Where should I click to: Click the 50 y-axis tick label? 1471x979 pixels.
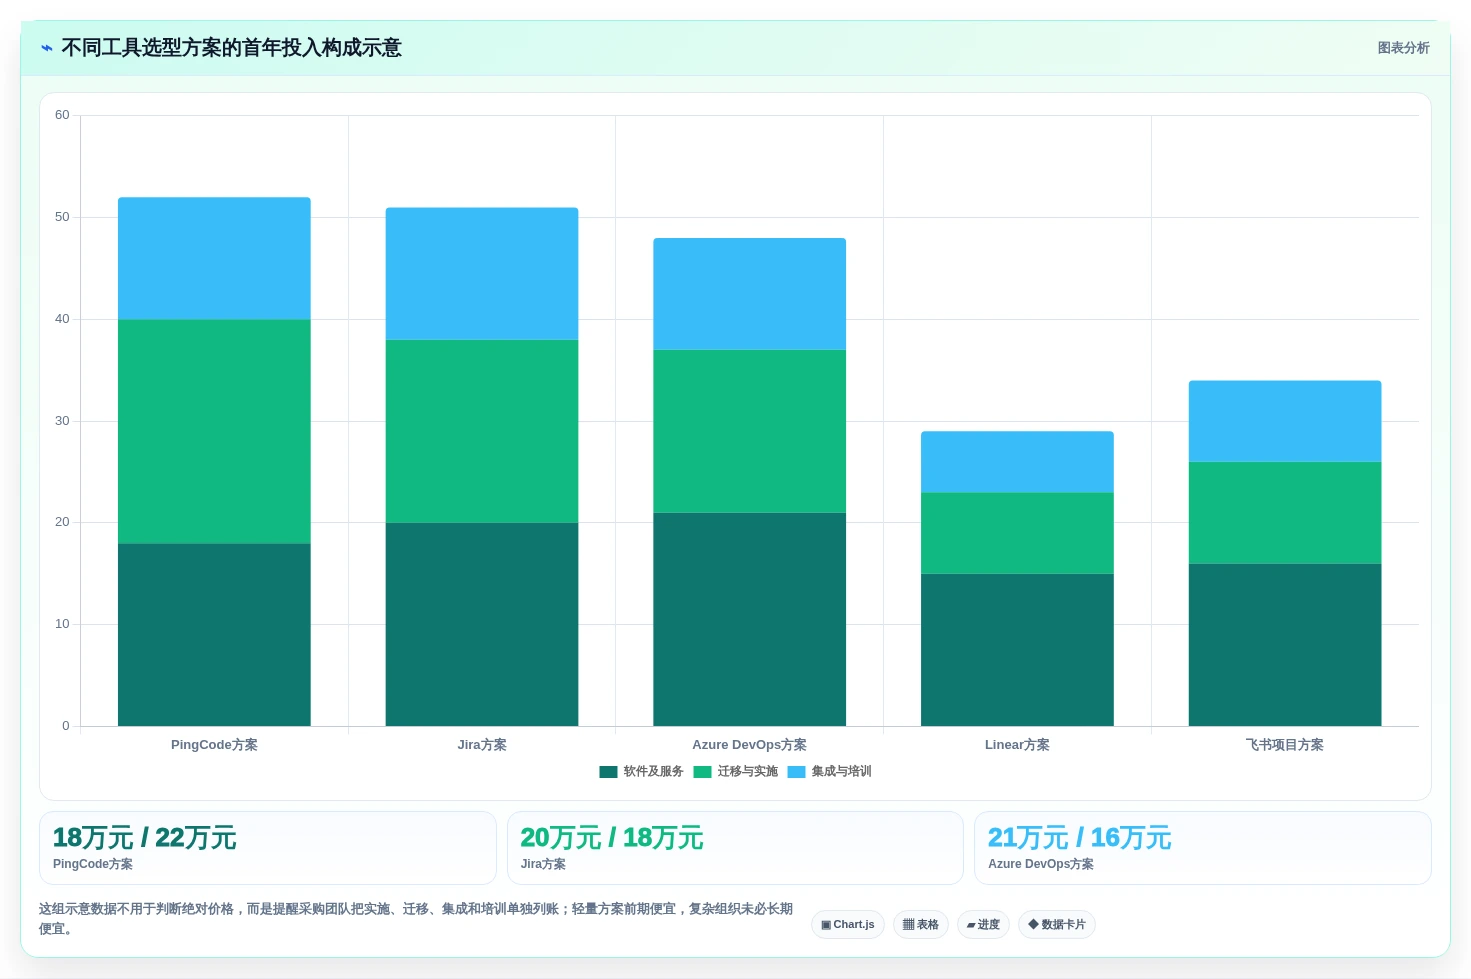[62, 217]
